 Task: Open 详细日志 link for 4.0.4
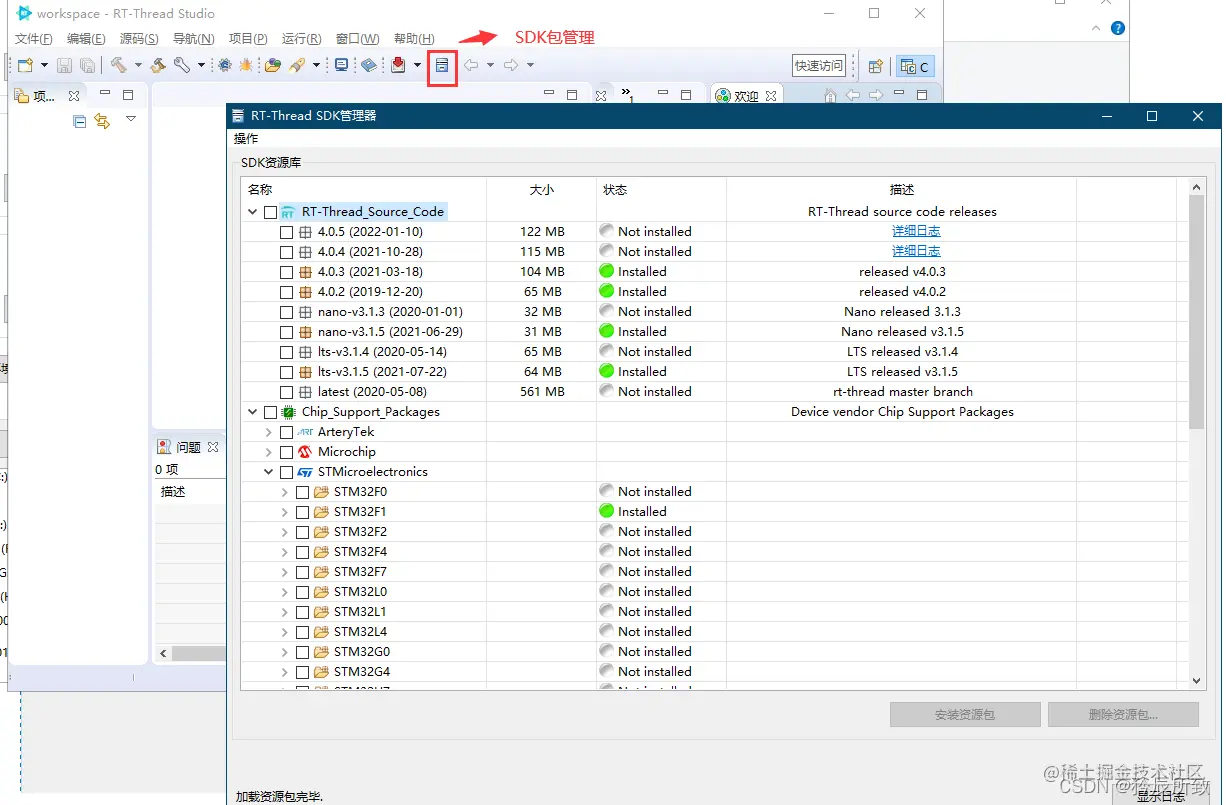[x=916, y=251]
